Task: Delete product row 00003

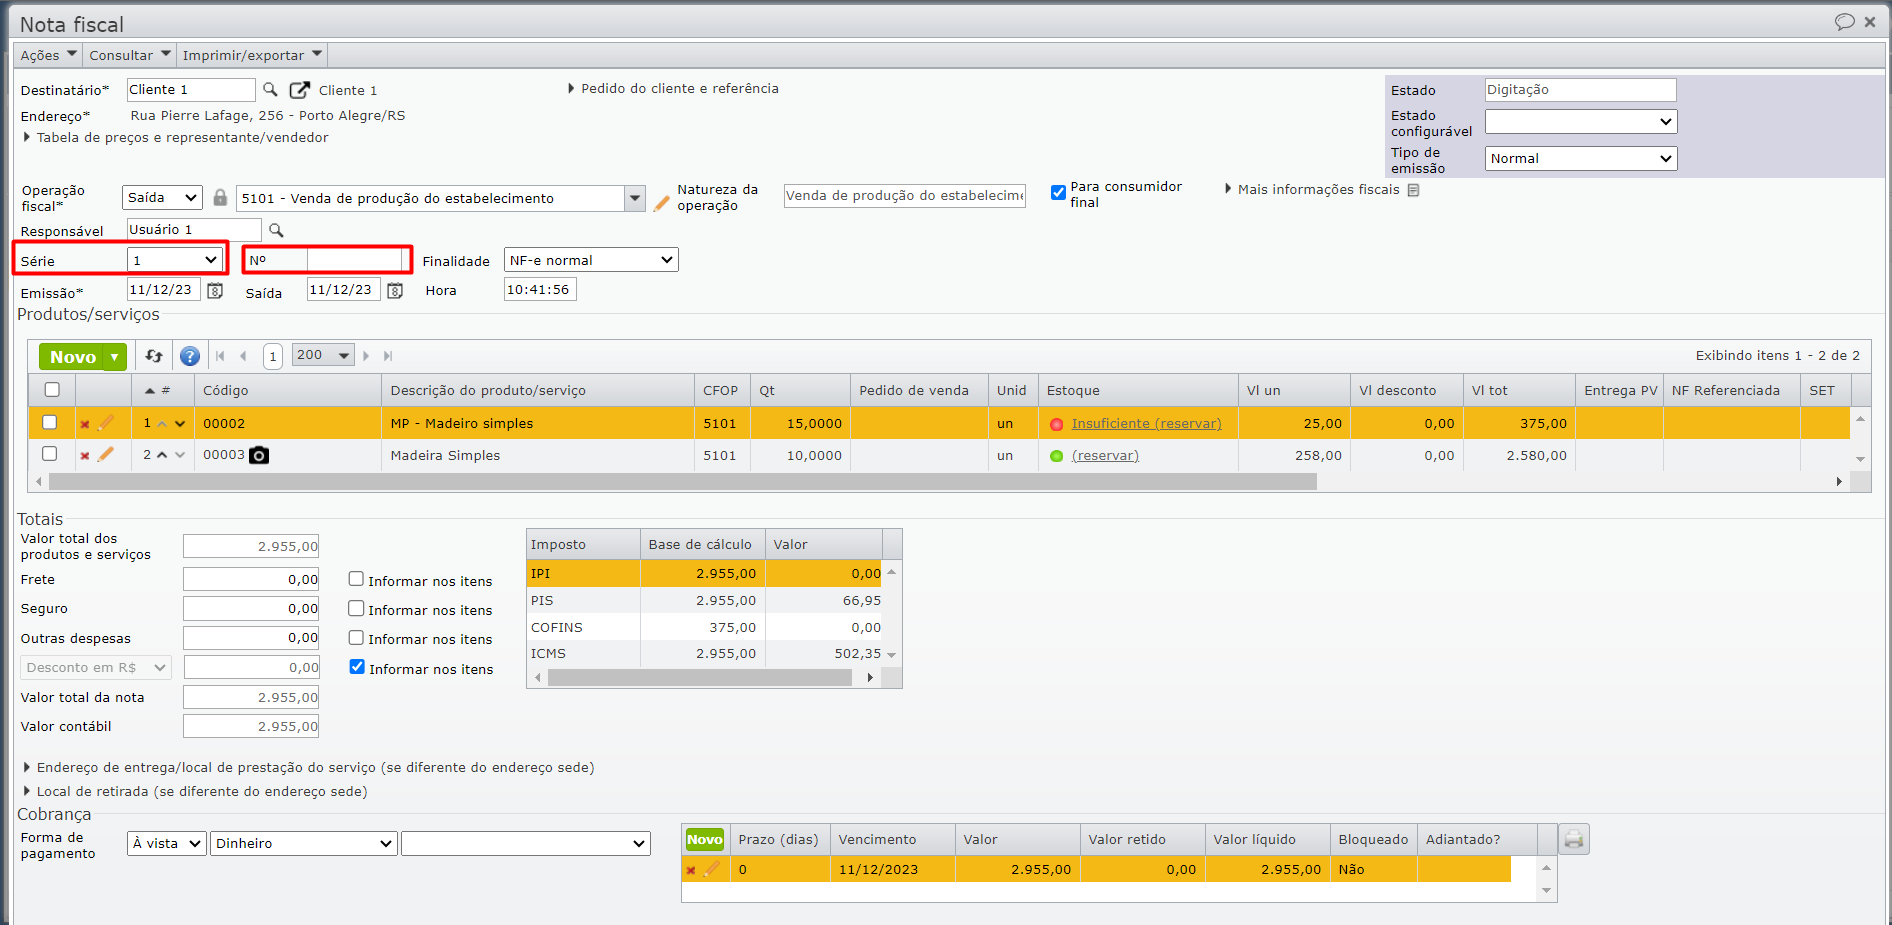Action: (x=85, y=456)
